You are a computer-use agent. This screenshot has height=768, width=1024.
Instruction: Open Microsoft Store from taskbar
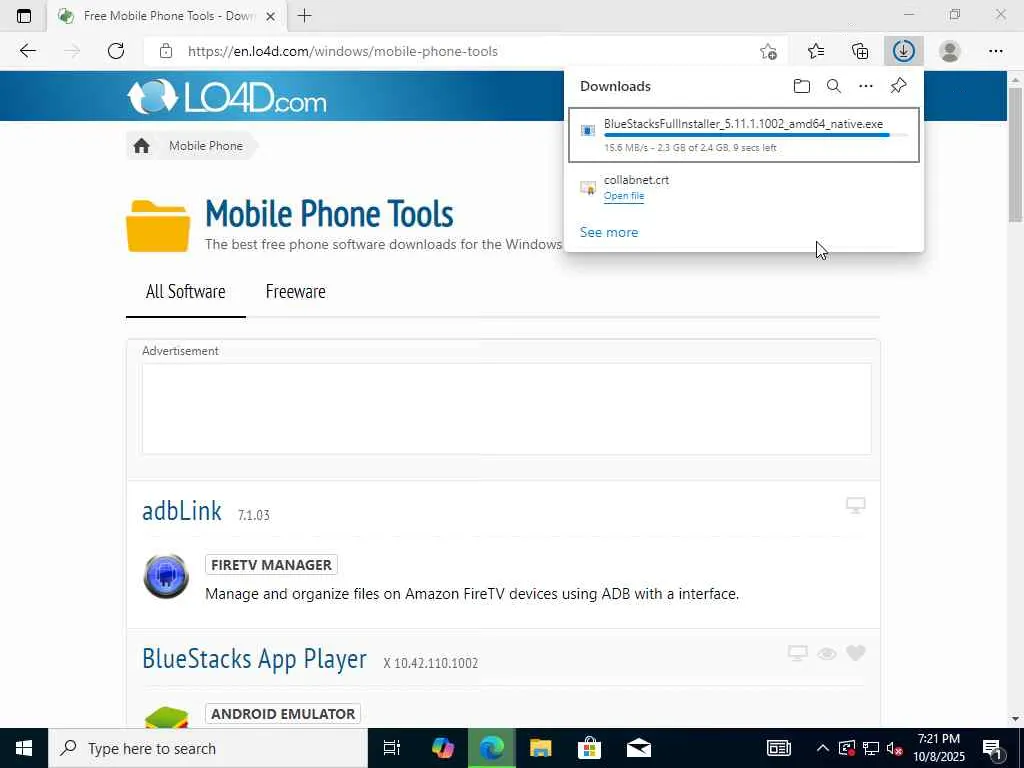[590, 748]
